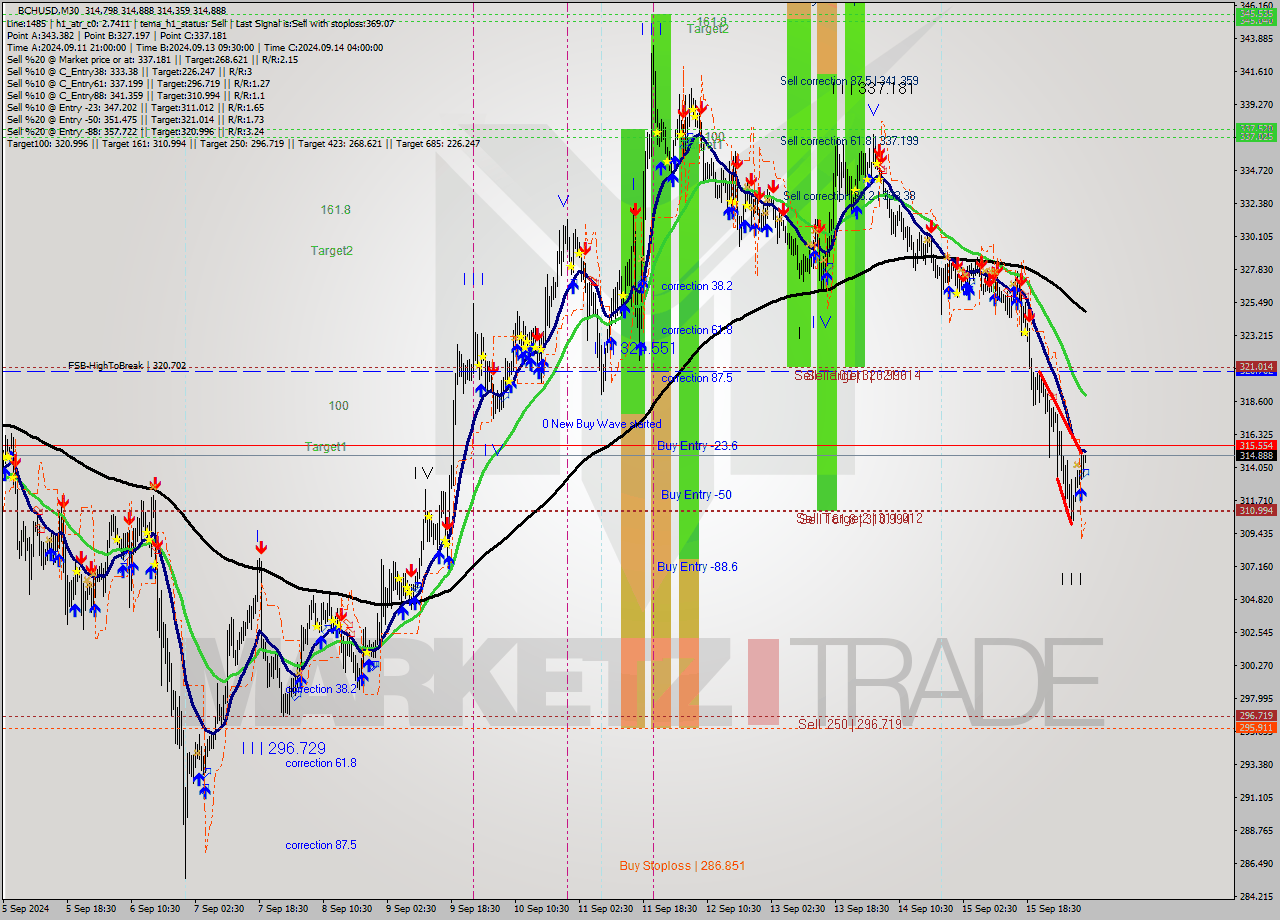Click '0 New Buy Wave started' label
The width and height of the screenshot is (1280, 920).
601,424
